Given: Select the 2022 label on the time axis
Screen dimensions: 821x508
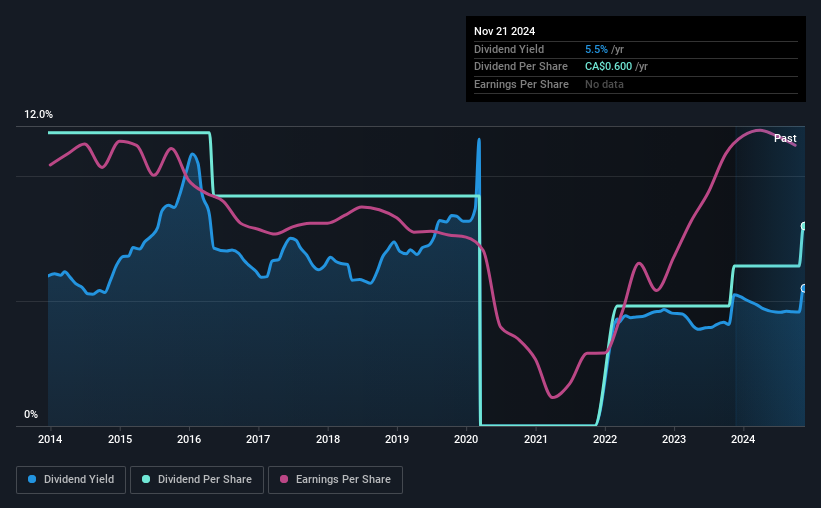Looking at the screenshot, I should pos(605,439).
